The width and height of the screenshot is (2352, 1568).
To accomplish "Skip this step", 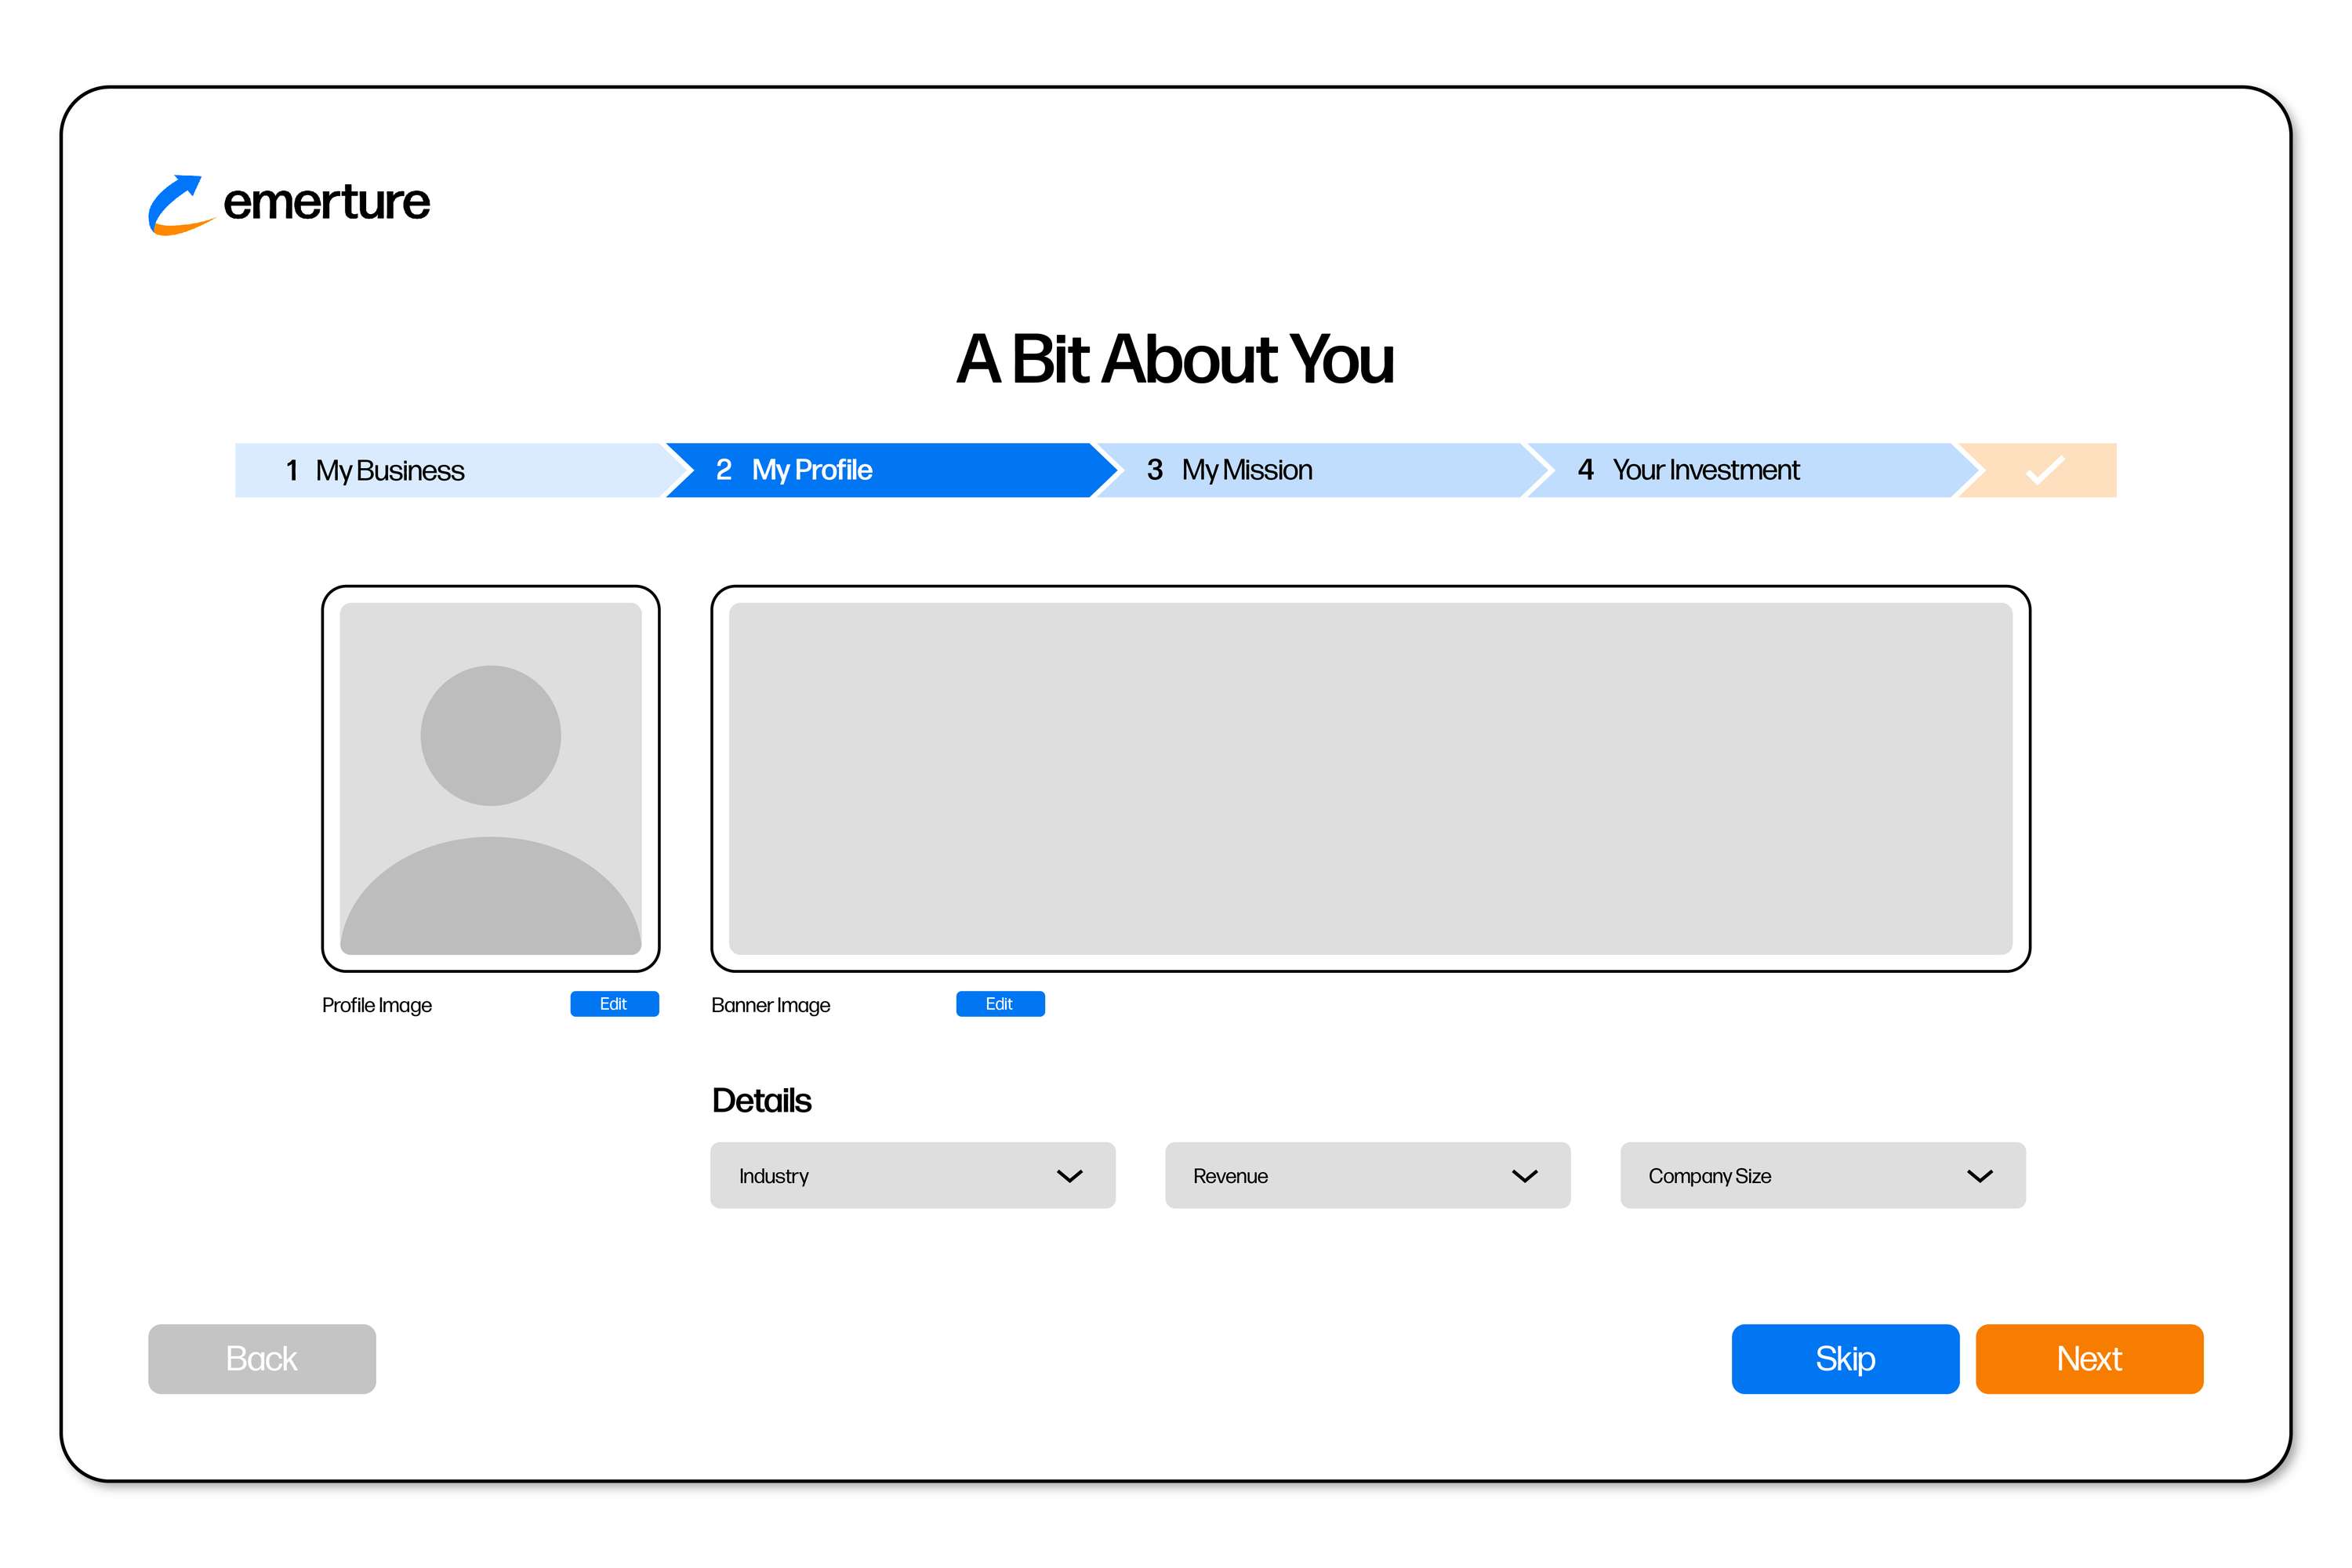I will (x=1845, y=1358).
